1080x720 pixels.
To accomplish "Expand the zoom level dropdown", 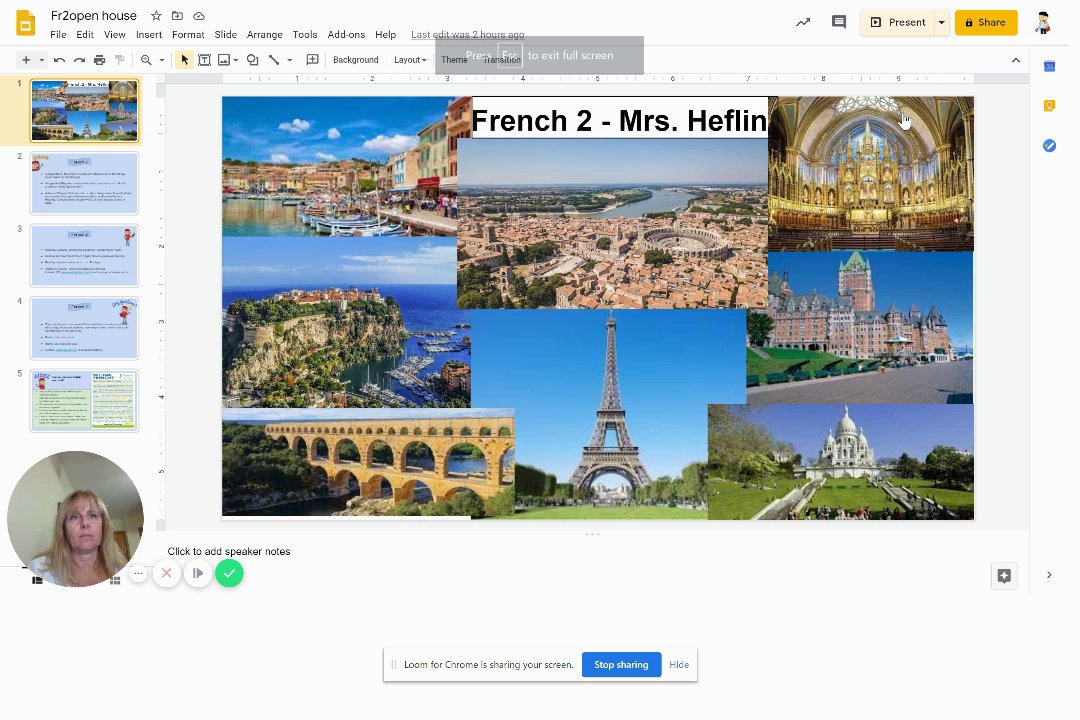I will [x=162, y=60].
